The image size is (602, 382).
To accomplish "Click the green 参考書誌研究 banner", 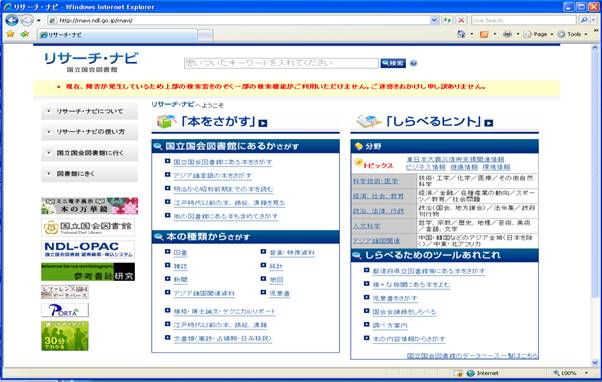I will 88,272.
